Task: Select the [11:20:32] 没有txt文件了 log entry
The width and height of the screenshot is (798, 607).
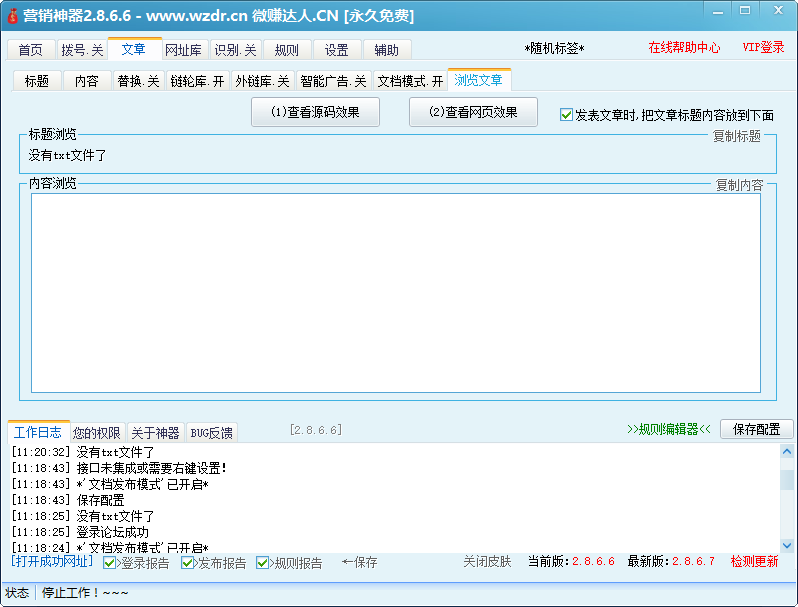Action: pos(83,452)
